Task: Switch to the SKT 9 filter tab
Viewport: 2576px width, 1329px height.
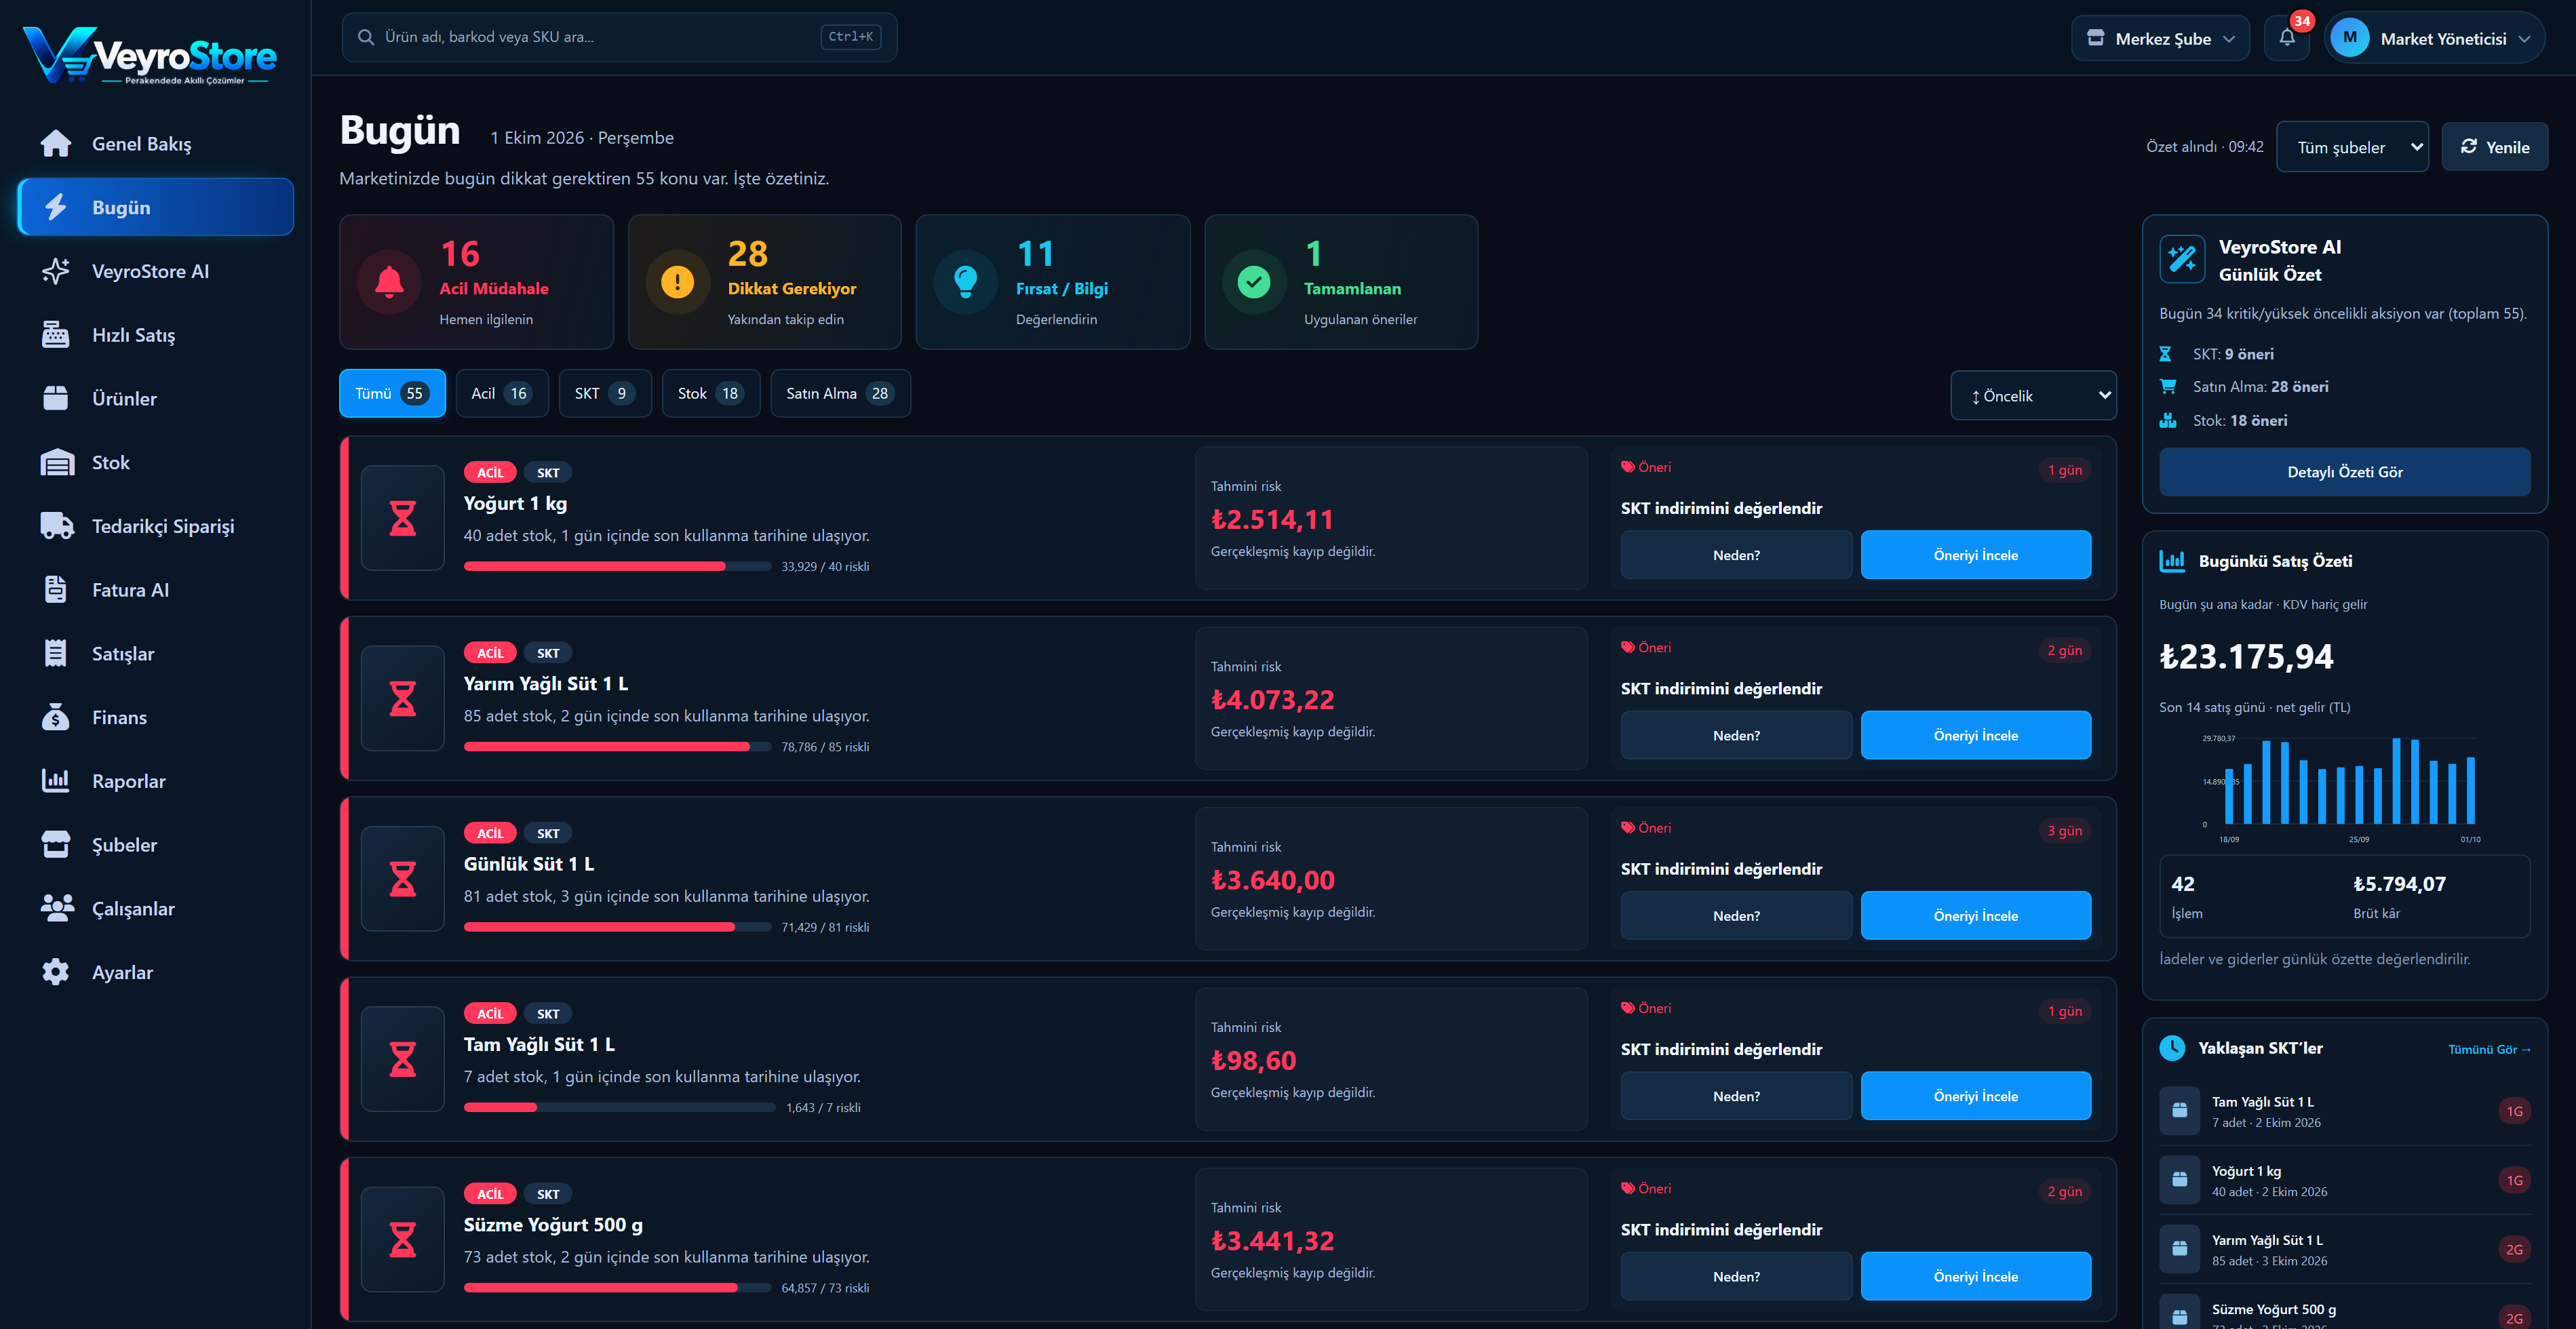Action: pyautogui.click(x=605, y=393)
